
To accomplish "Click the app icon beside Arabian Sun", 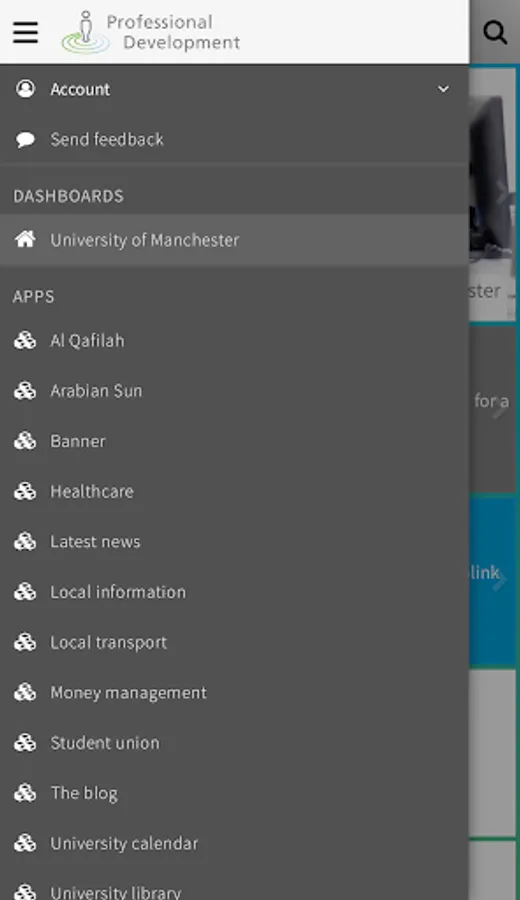I will tap(25, 391).
